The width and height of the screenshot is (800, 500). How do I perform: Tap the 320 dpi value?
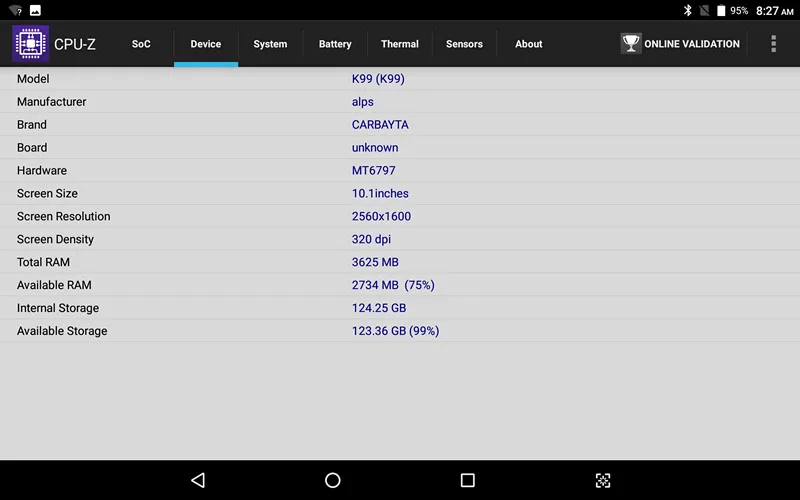[x=371, y=239]
